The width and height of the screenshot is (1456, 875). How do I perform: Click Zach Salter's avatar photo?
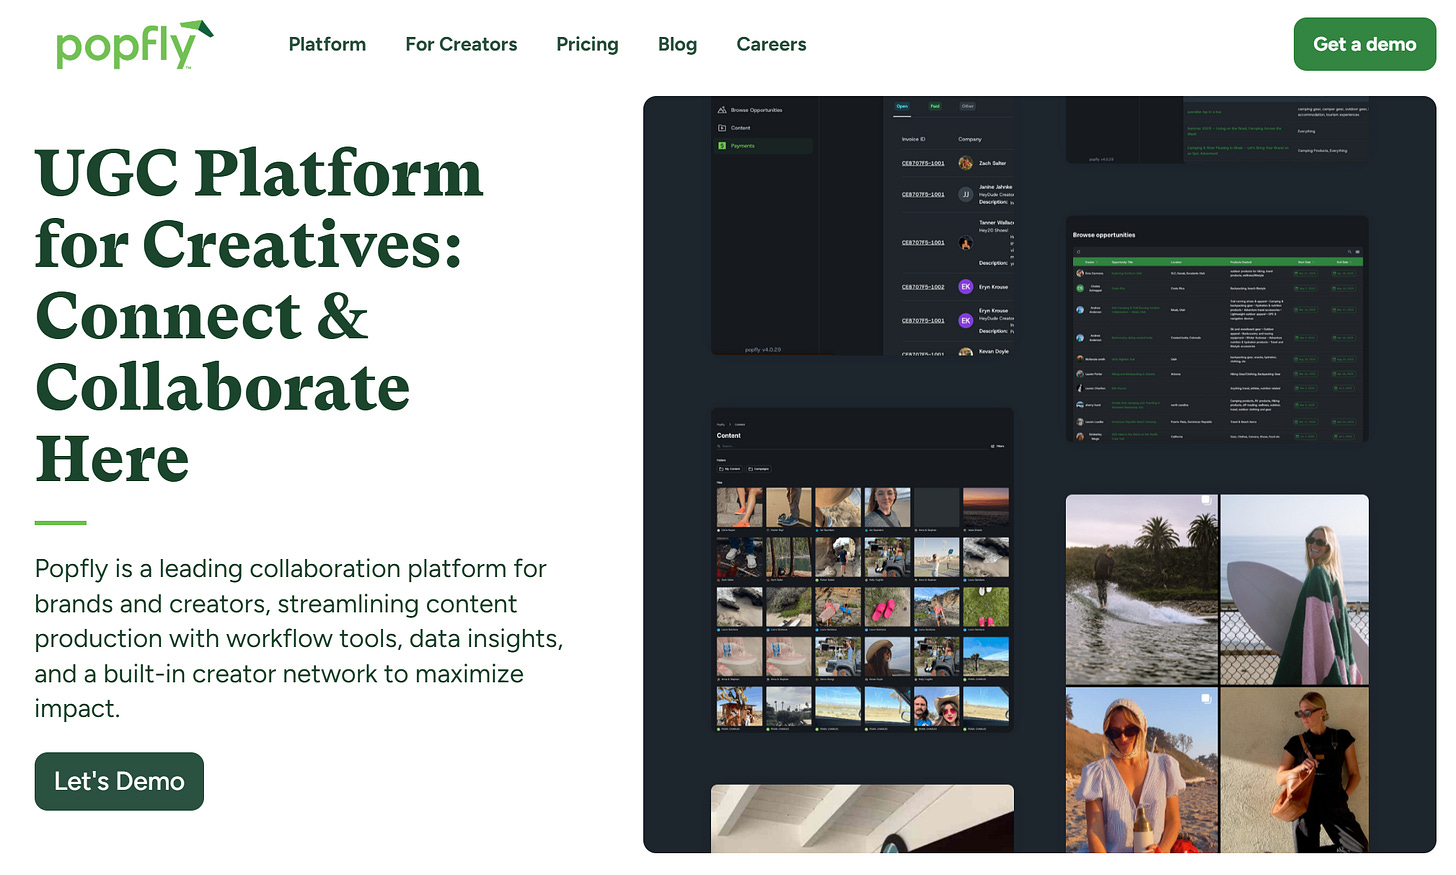coord(965,163)
